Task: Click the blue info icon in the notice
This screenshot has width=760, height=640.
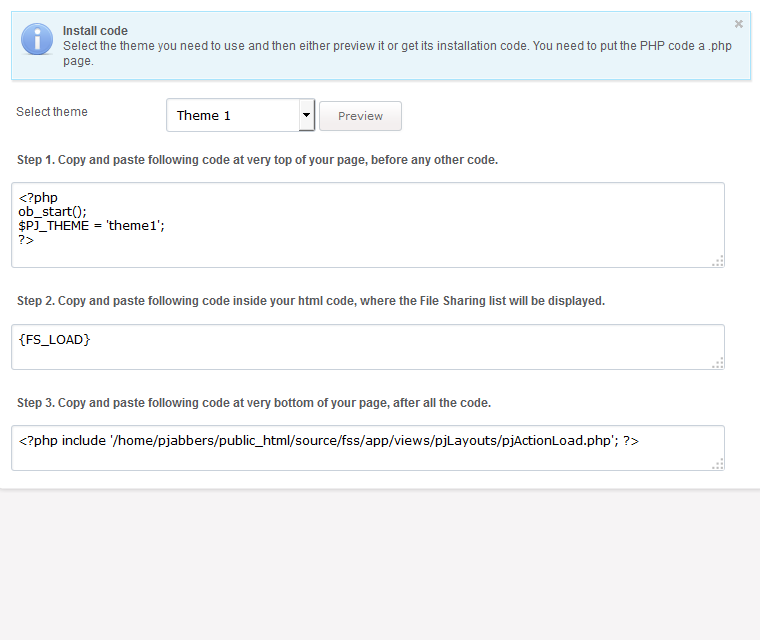Action: [x=37, y=39]
